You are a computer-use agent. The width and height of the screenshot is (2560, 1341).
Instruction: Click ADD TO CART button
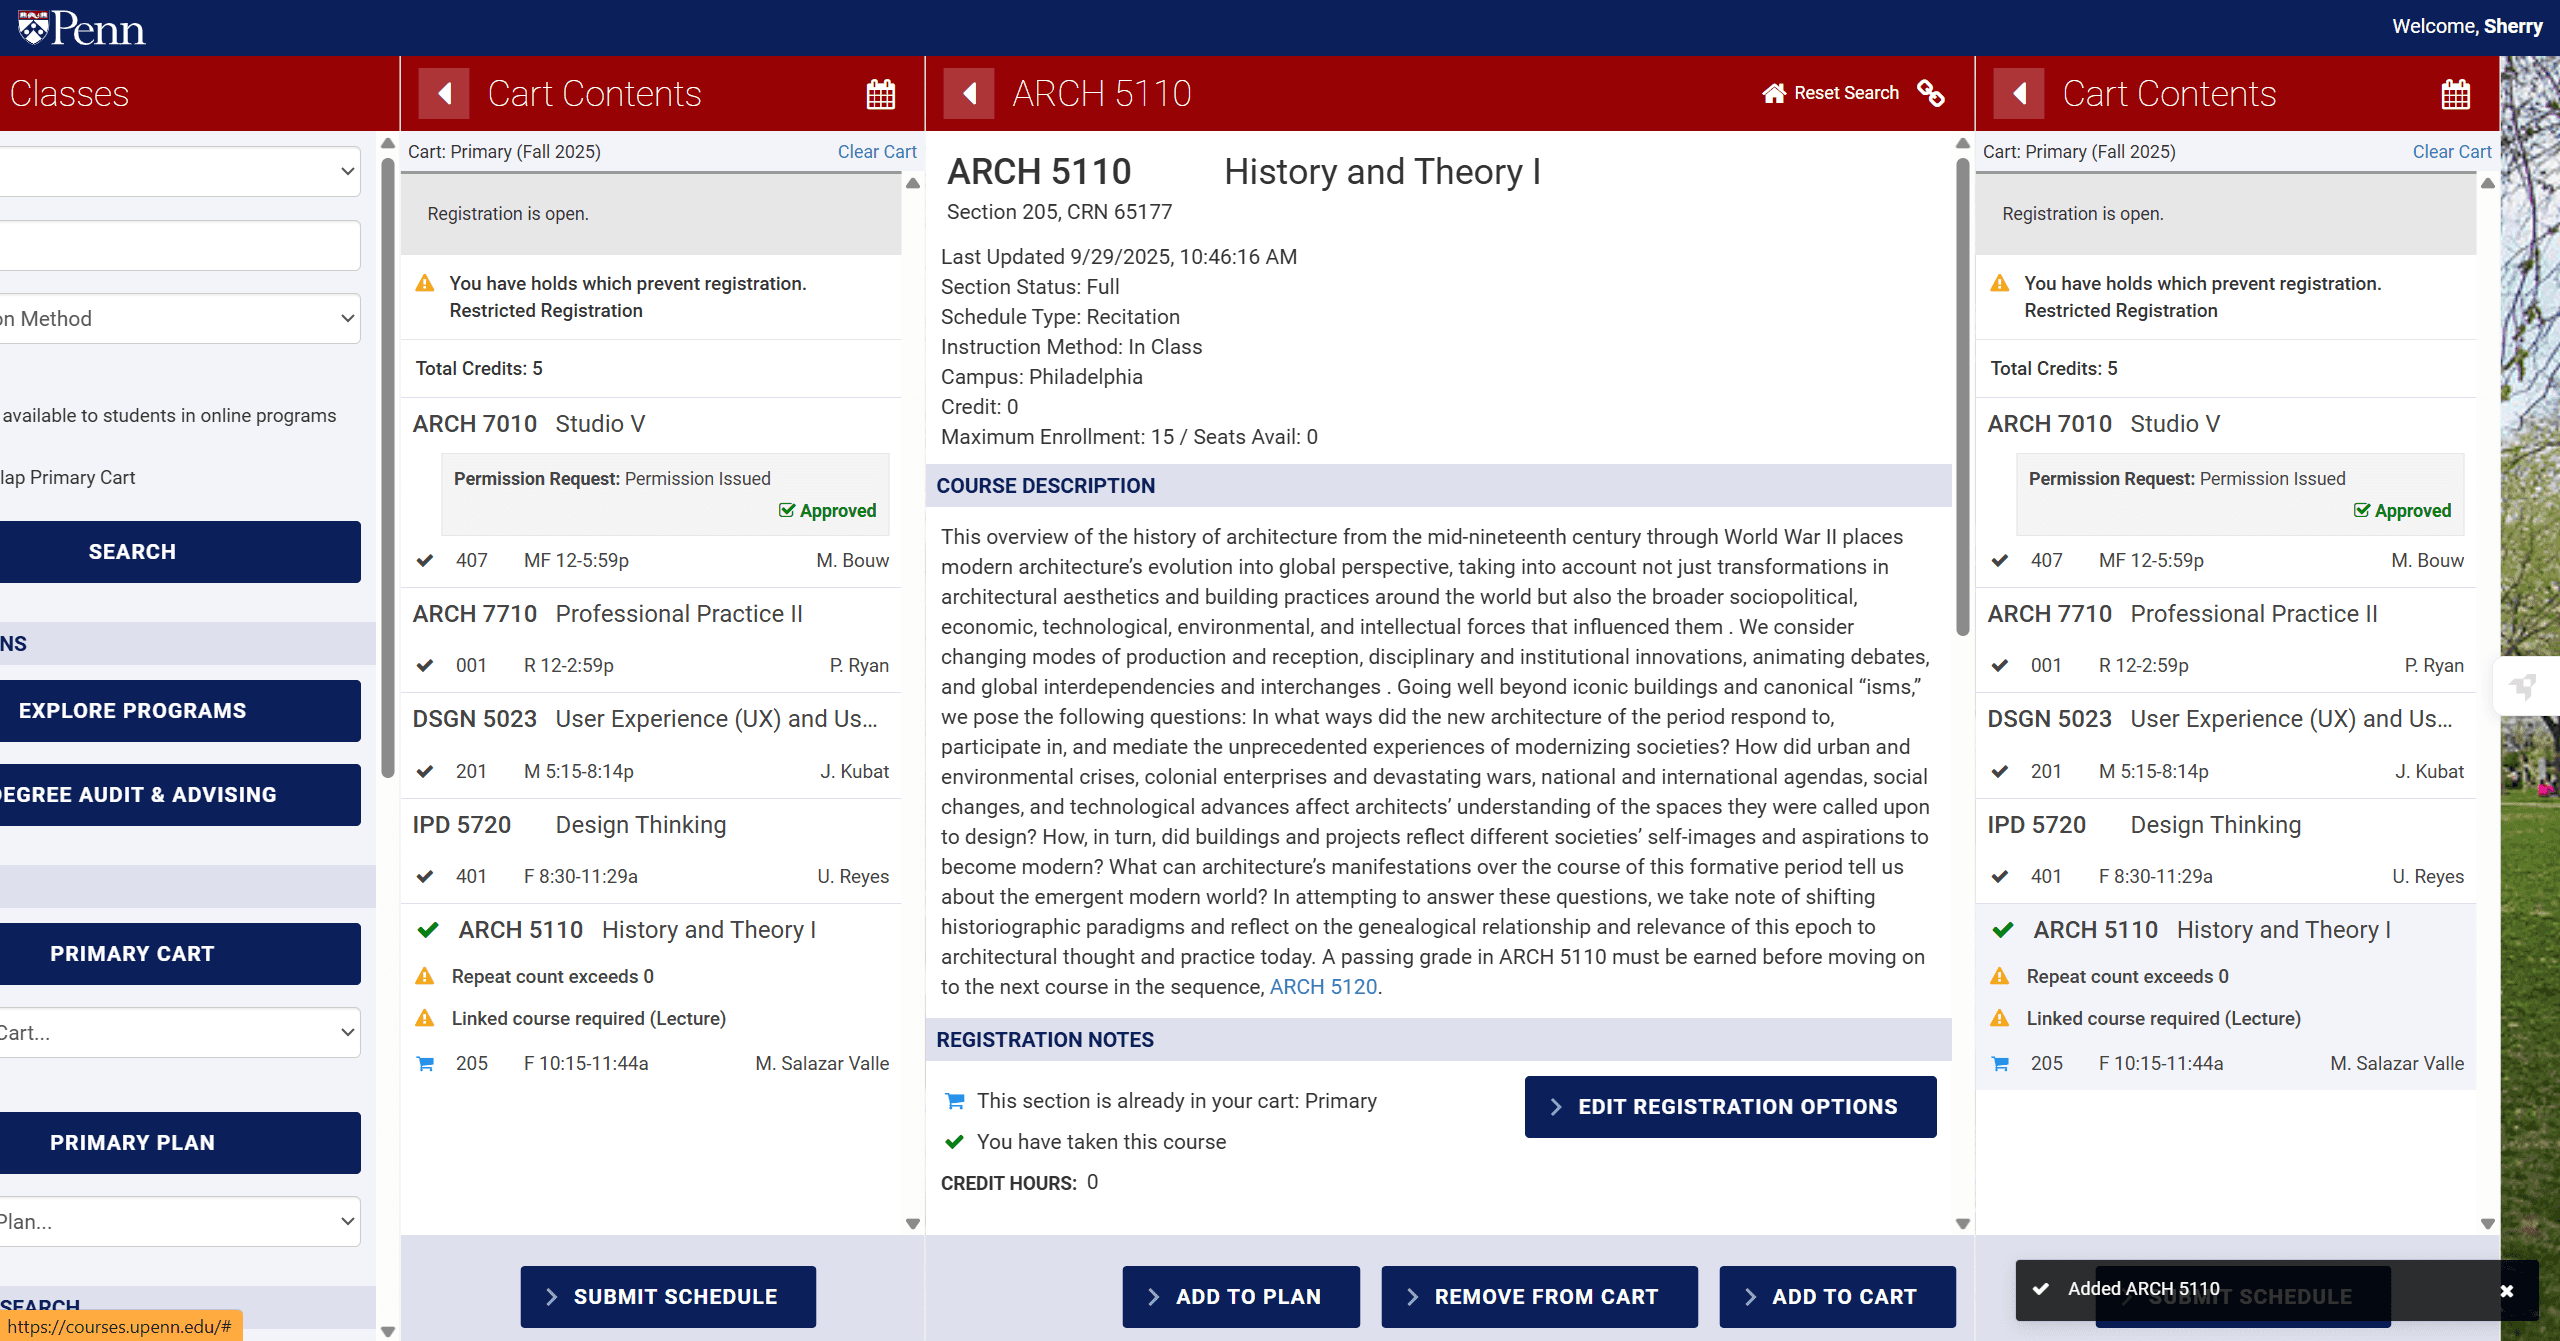click(x=1838, y=1297)
